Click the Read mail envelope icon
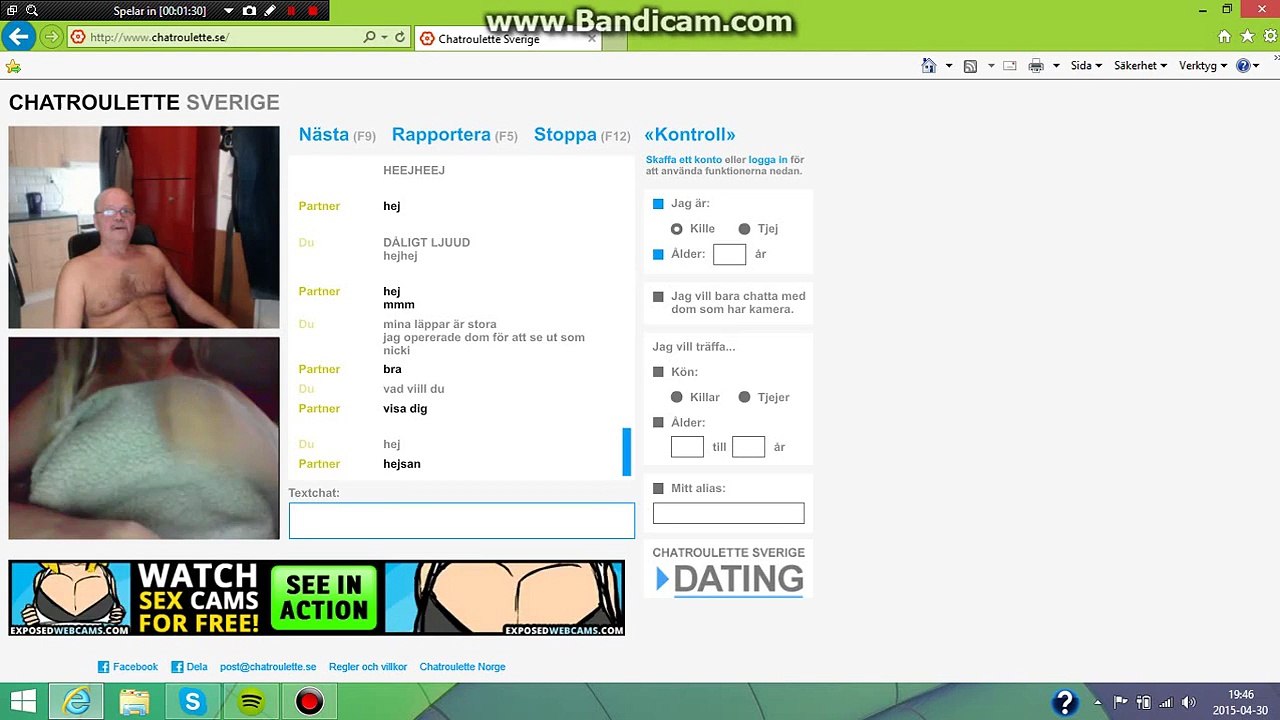 coord(1010,66)
